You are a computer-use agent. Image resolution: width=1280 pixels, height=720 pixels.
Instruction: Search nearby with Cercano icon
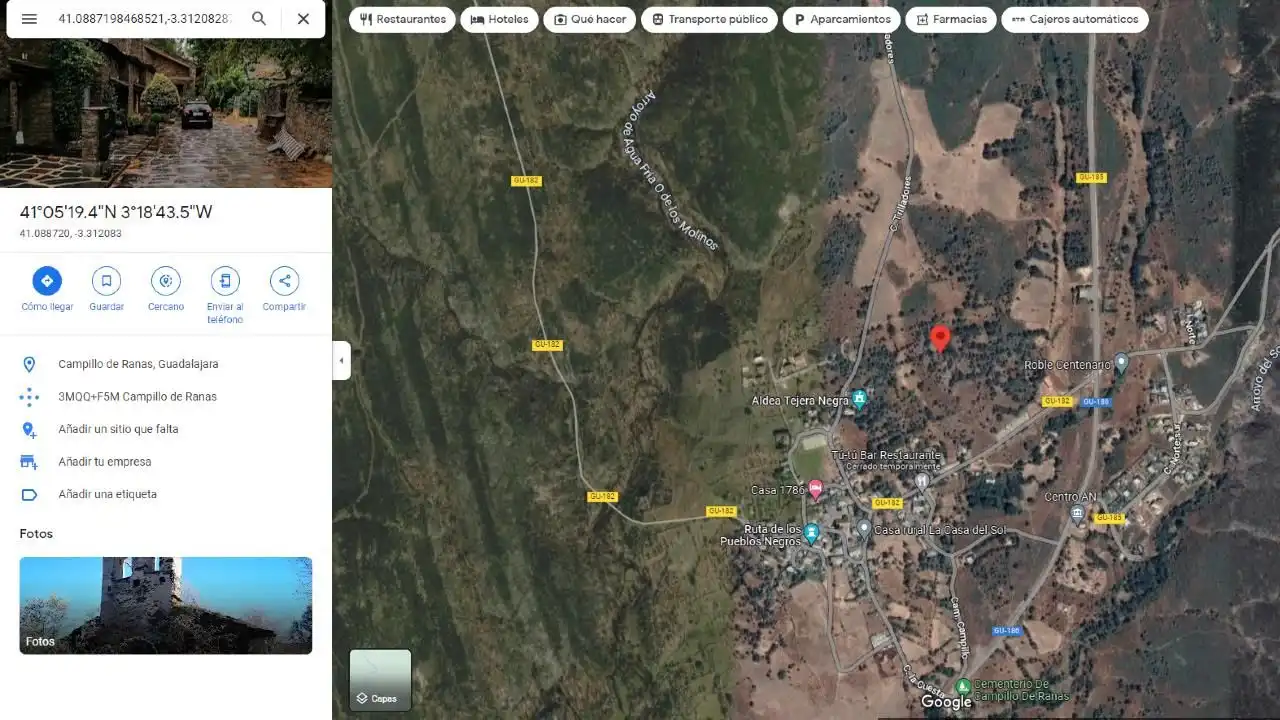[166, 281]
